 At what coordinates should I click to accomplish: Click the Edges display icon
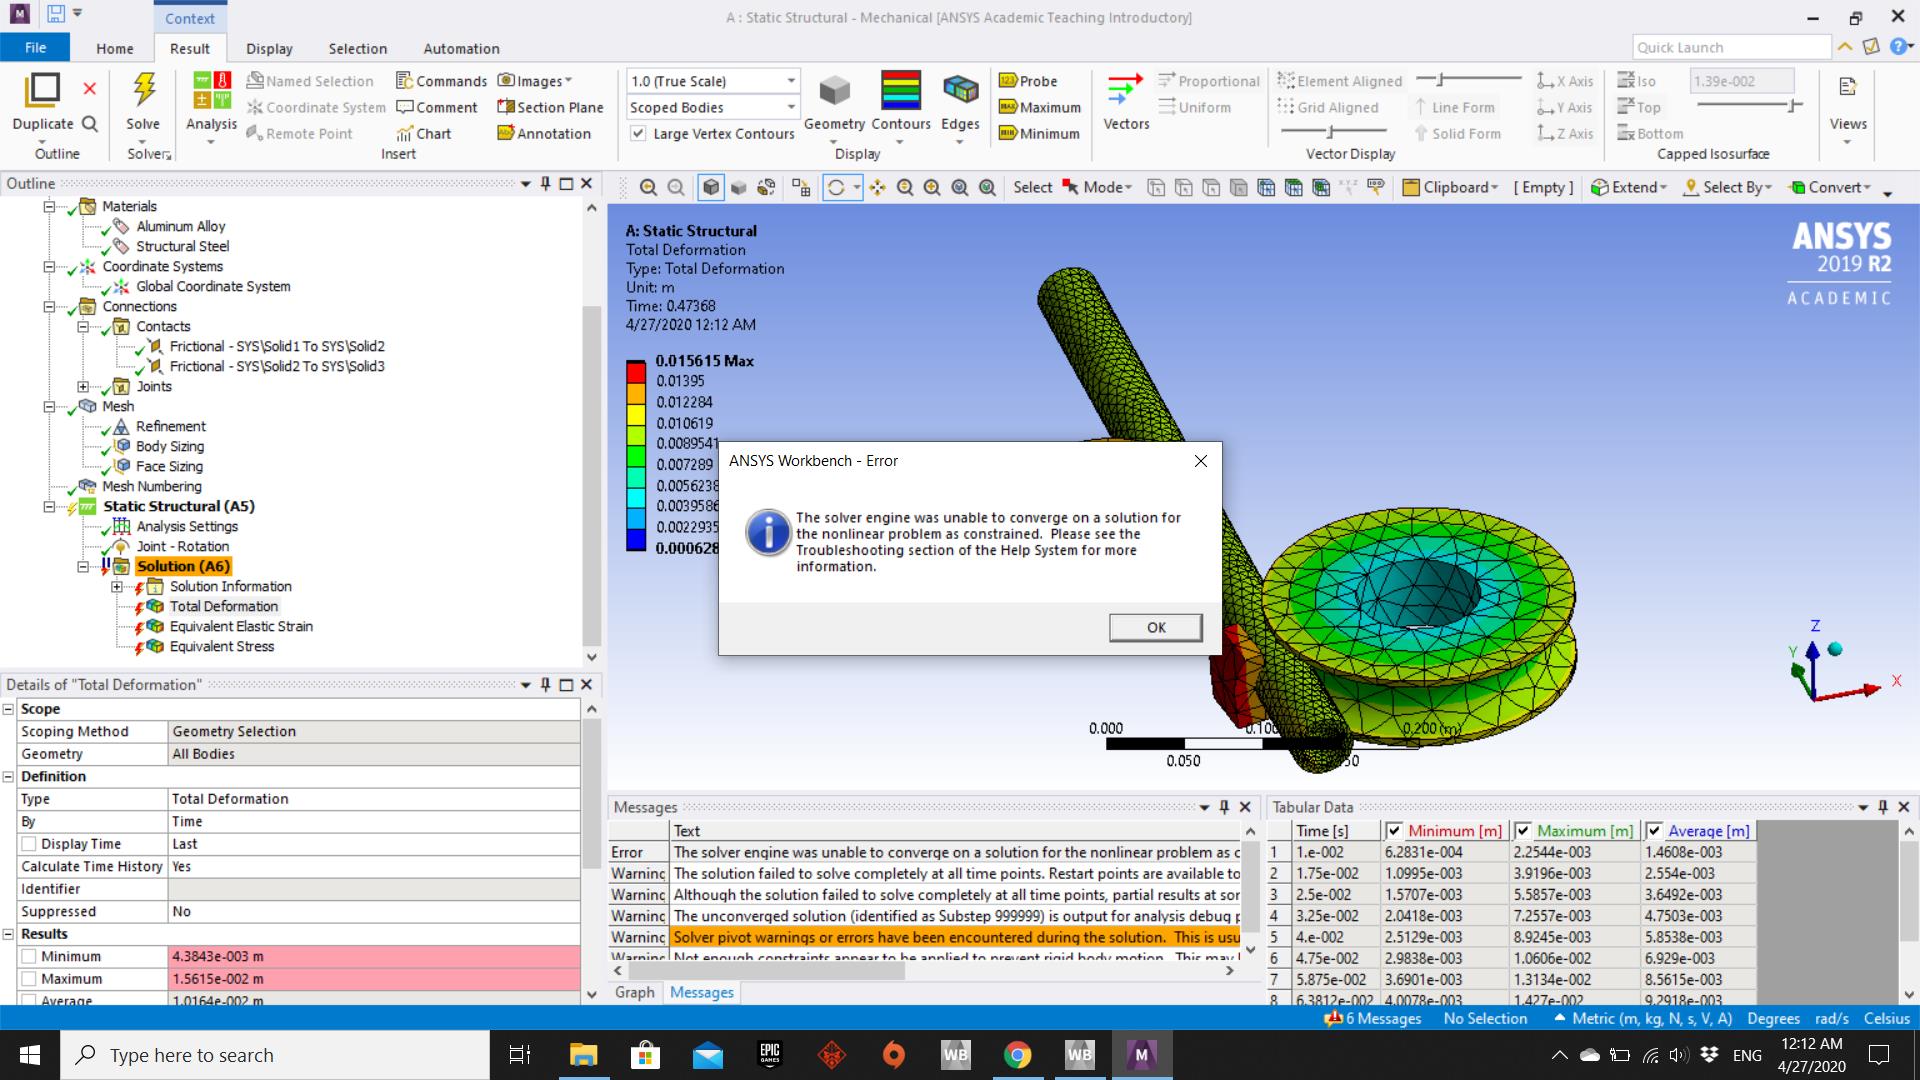[960, 90]
